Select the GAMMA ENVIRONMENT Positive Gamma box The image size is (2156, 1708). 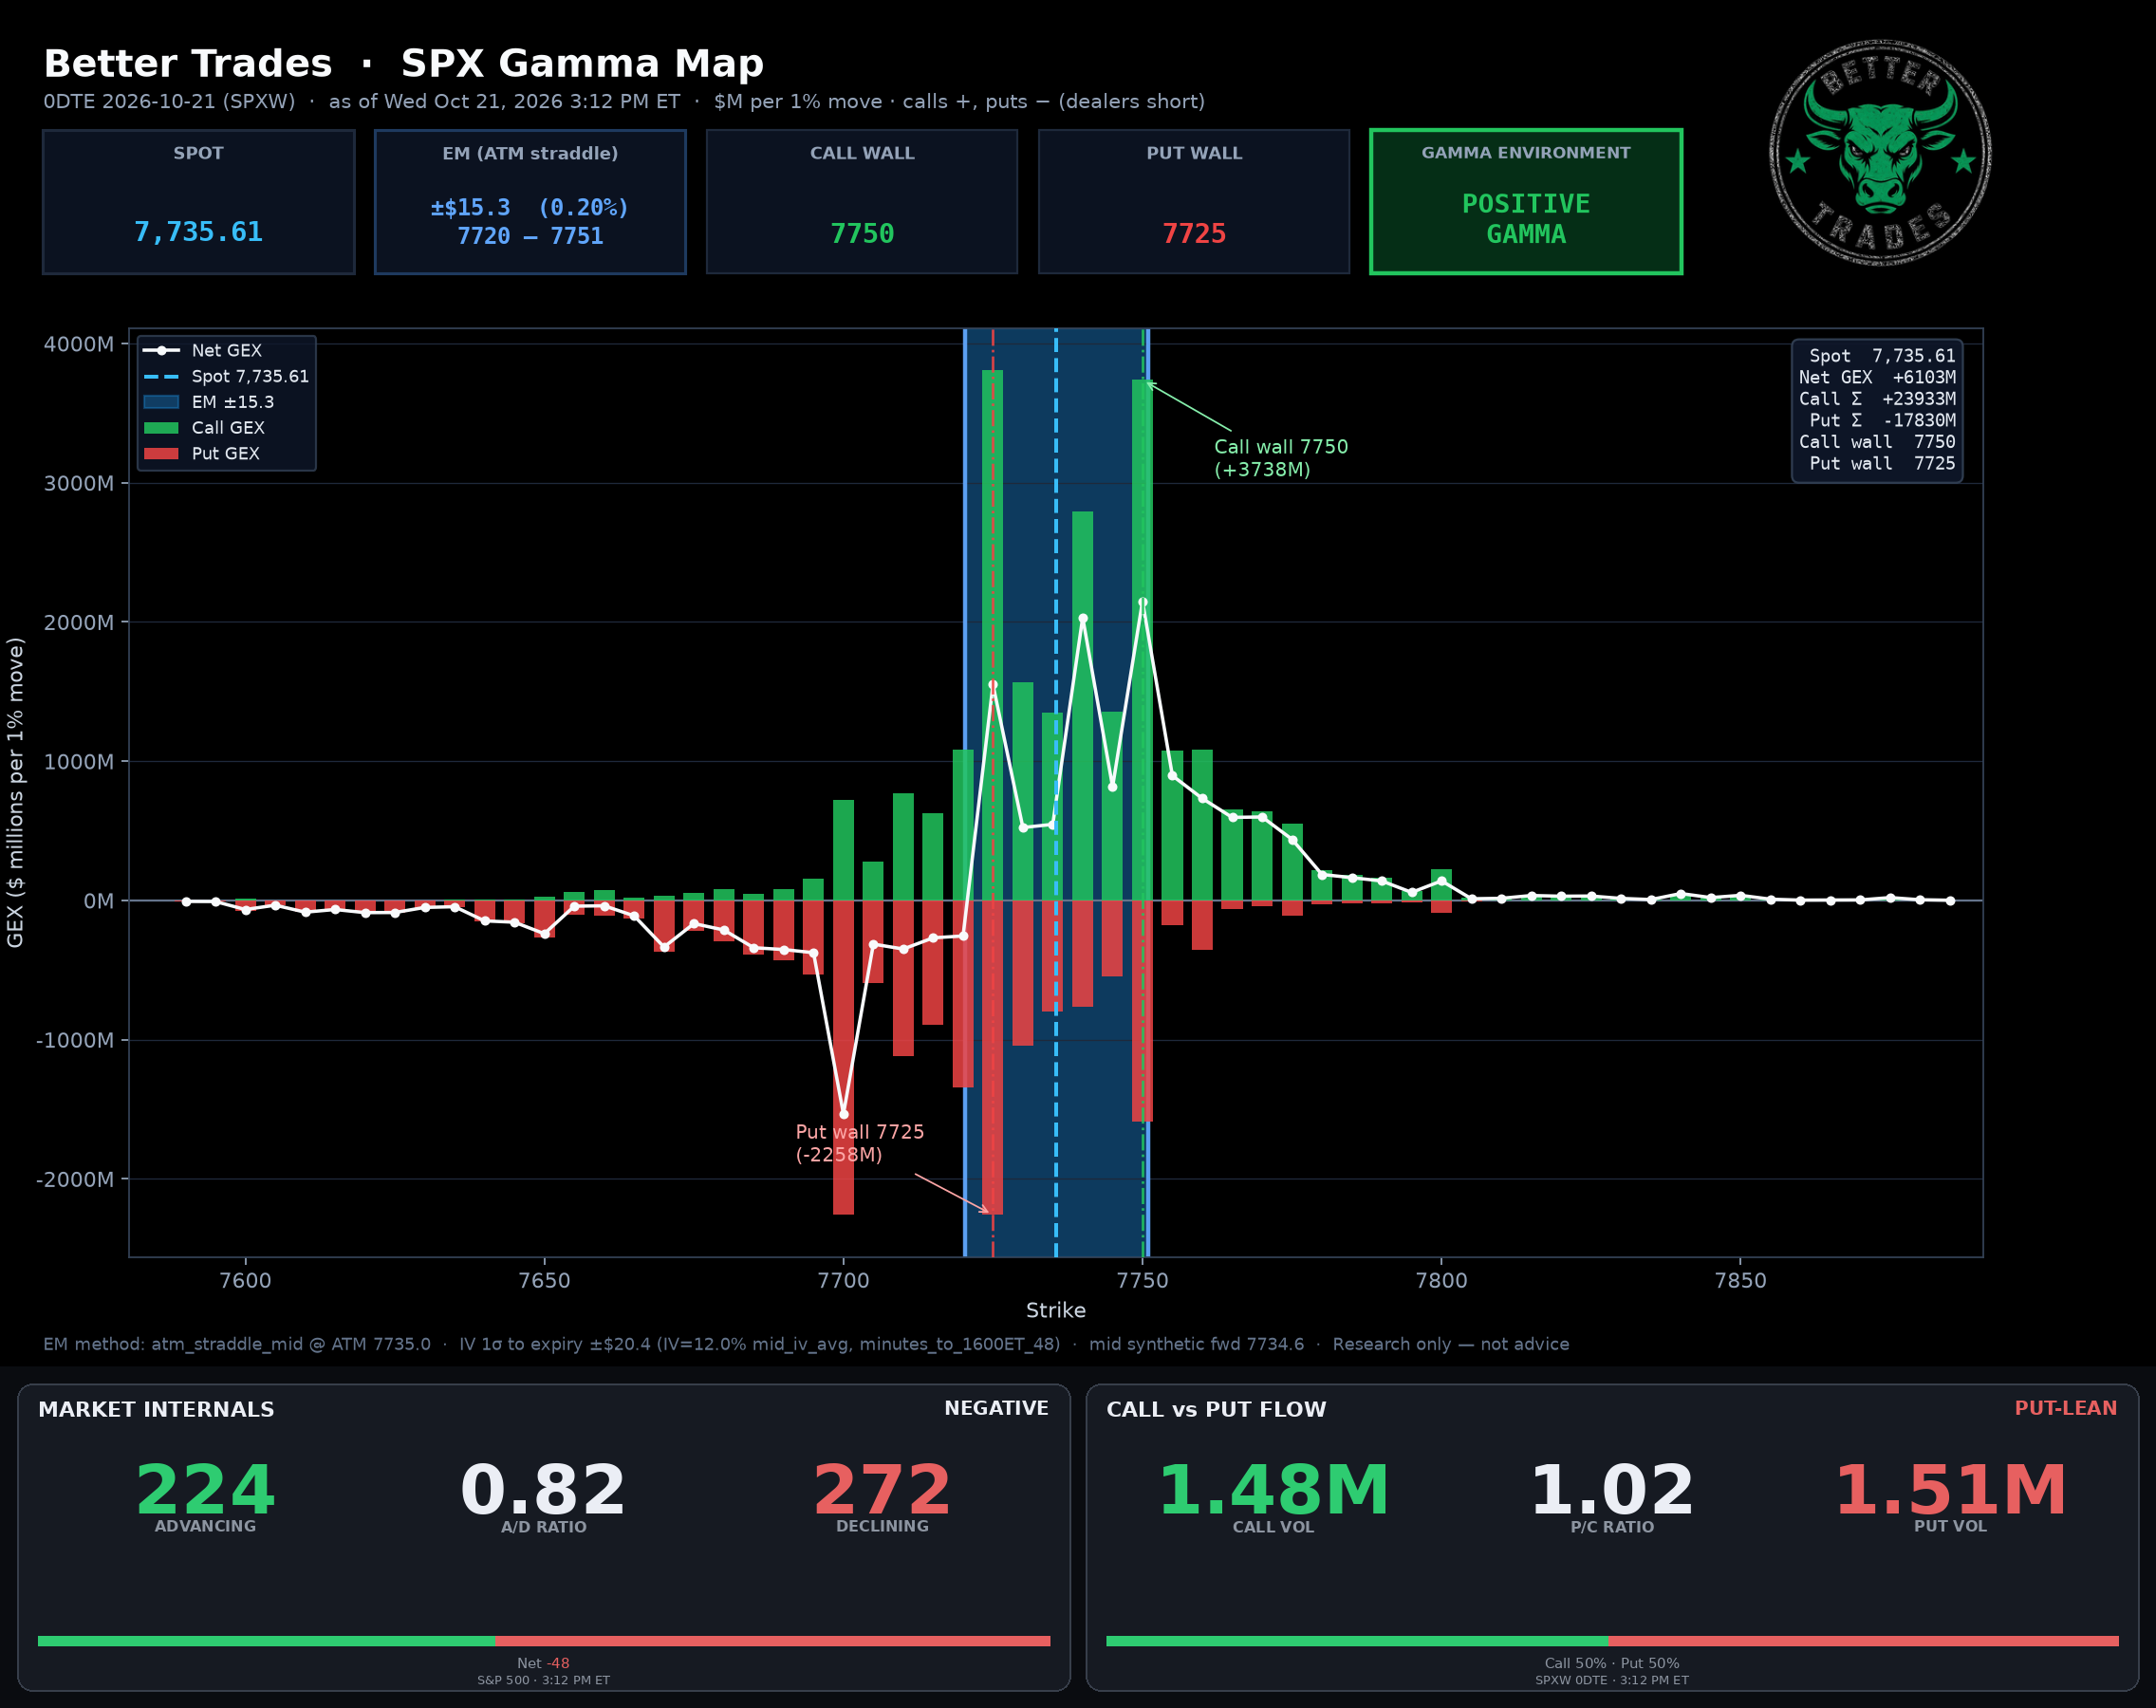pos(1526,201)
